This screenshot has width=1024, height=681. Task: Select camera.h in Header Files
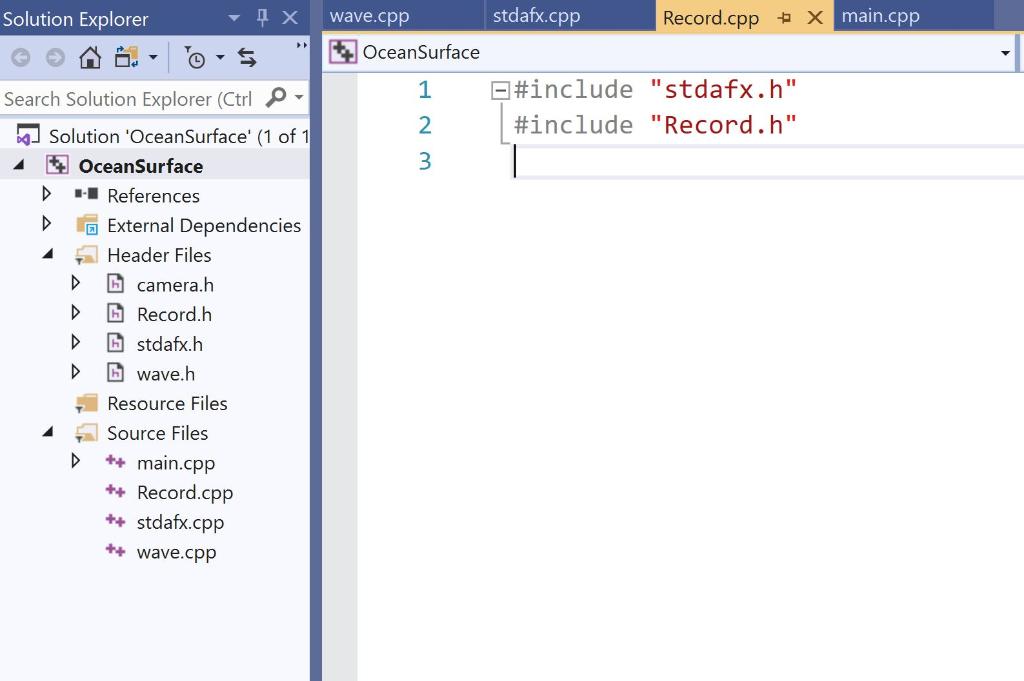tap(175, 285)
